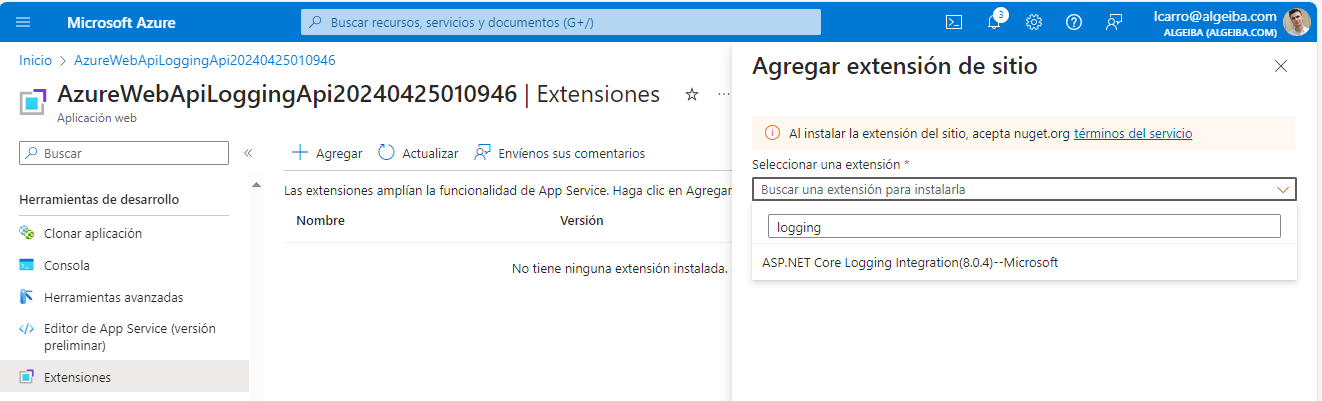This screenshot has height=401, width=1322.
Task: Click Agregar to add an extension
Action: (x=327, y=153)
